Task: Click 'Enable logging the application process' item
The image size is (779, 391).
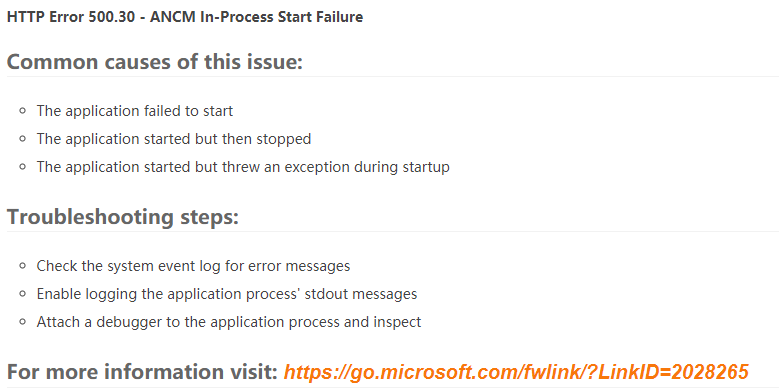Action: point(227,294)
